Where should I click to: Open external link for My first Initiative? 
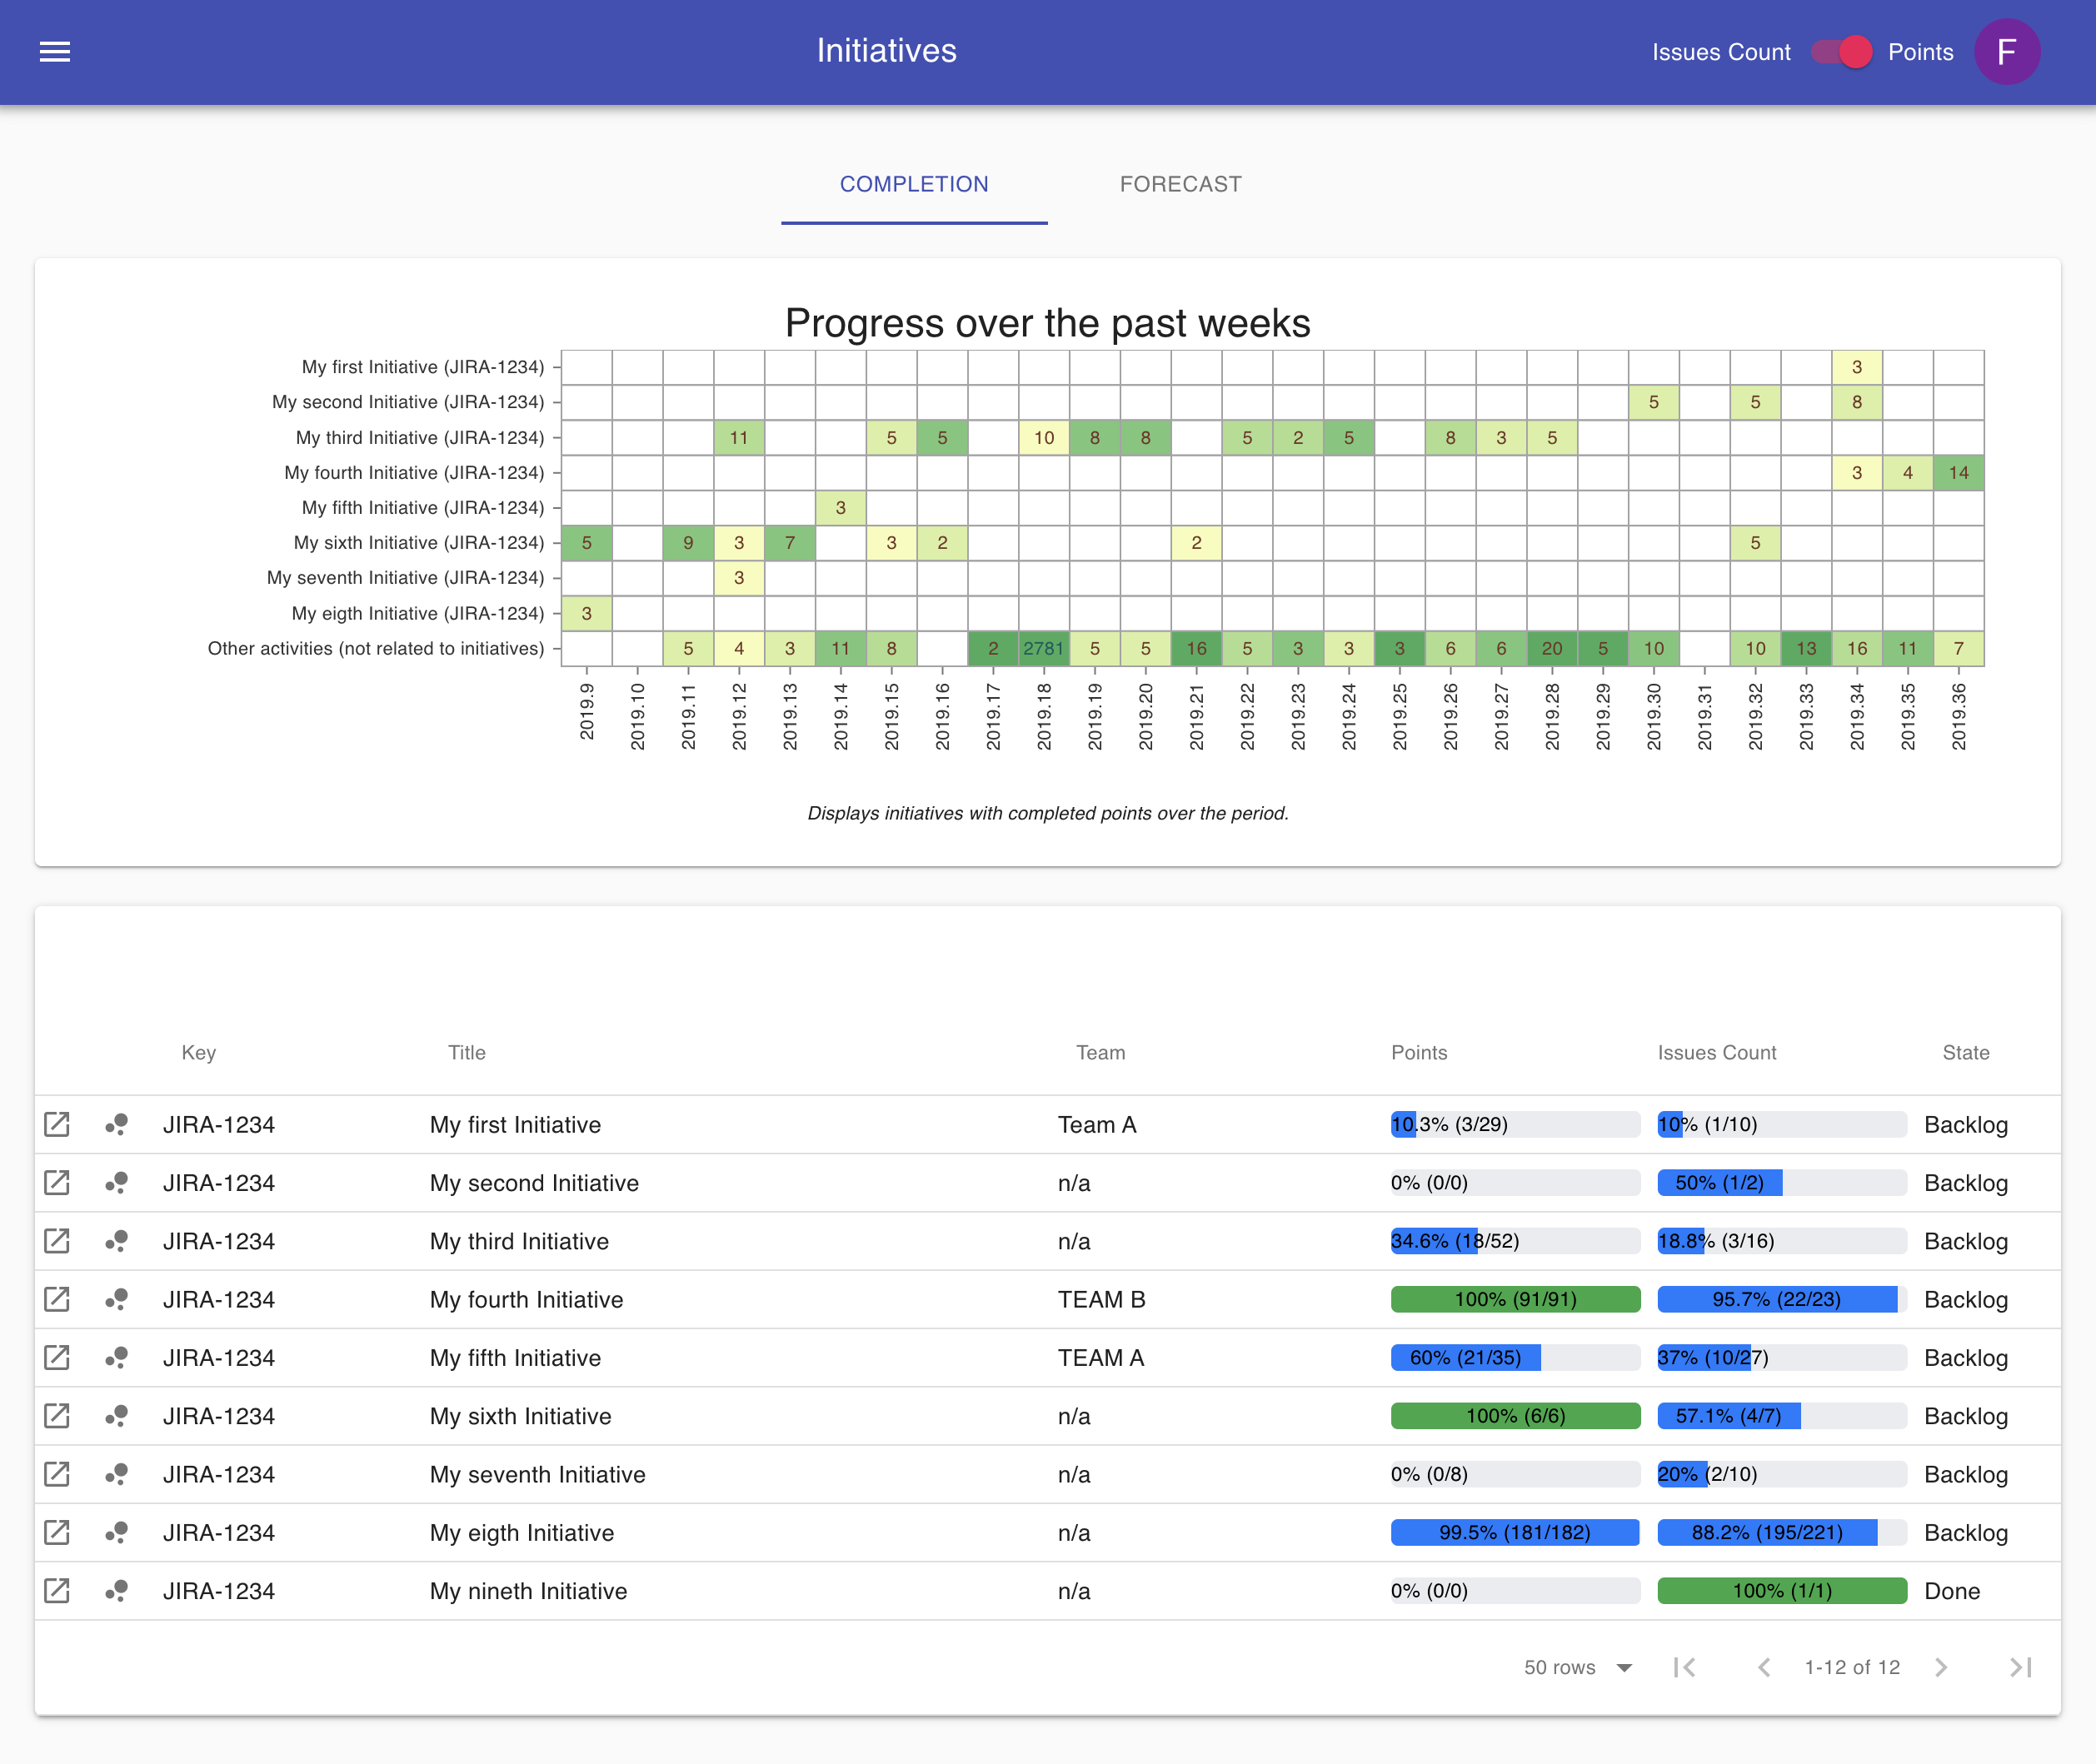[x=57, y=1124]
